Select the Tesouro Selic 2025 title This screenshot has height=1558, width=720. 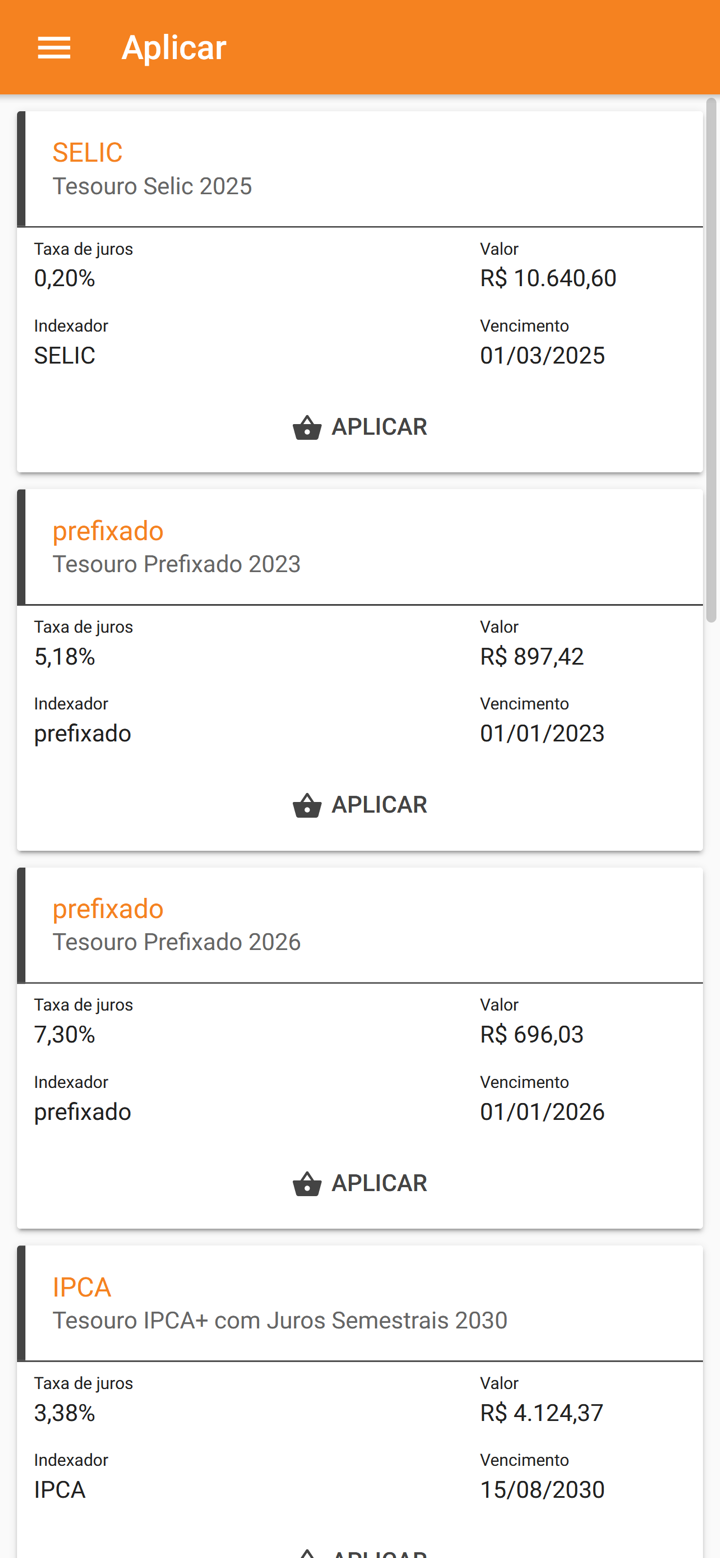152,186
